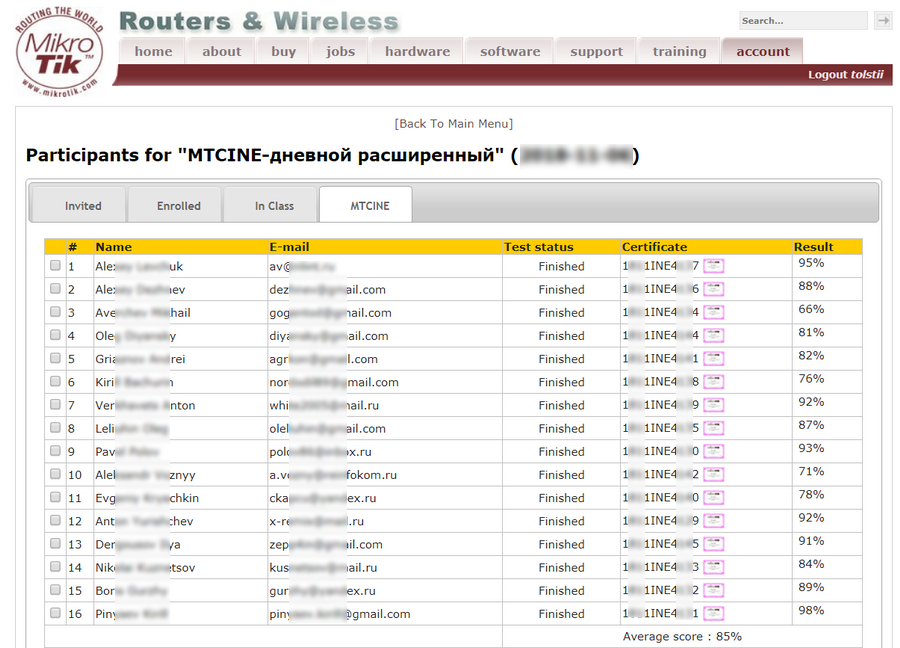The width and height of the screenshot is (900, 648).
Task: Check the box for participant 14
Action: coord(55,566)
